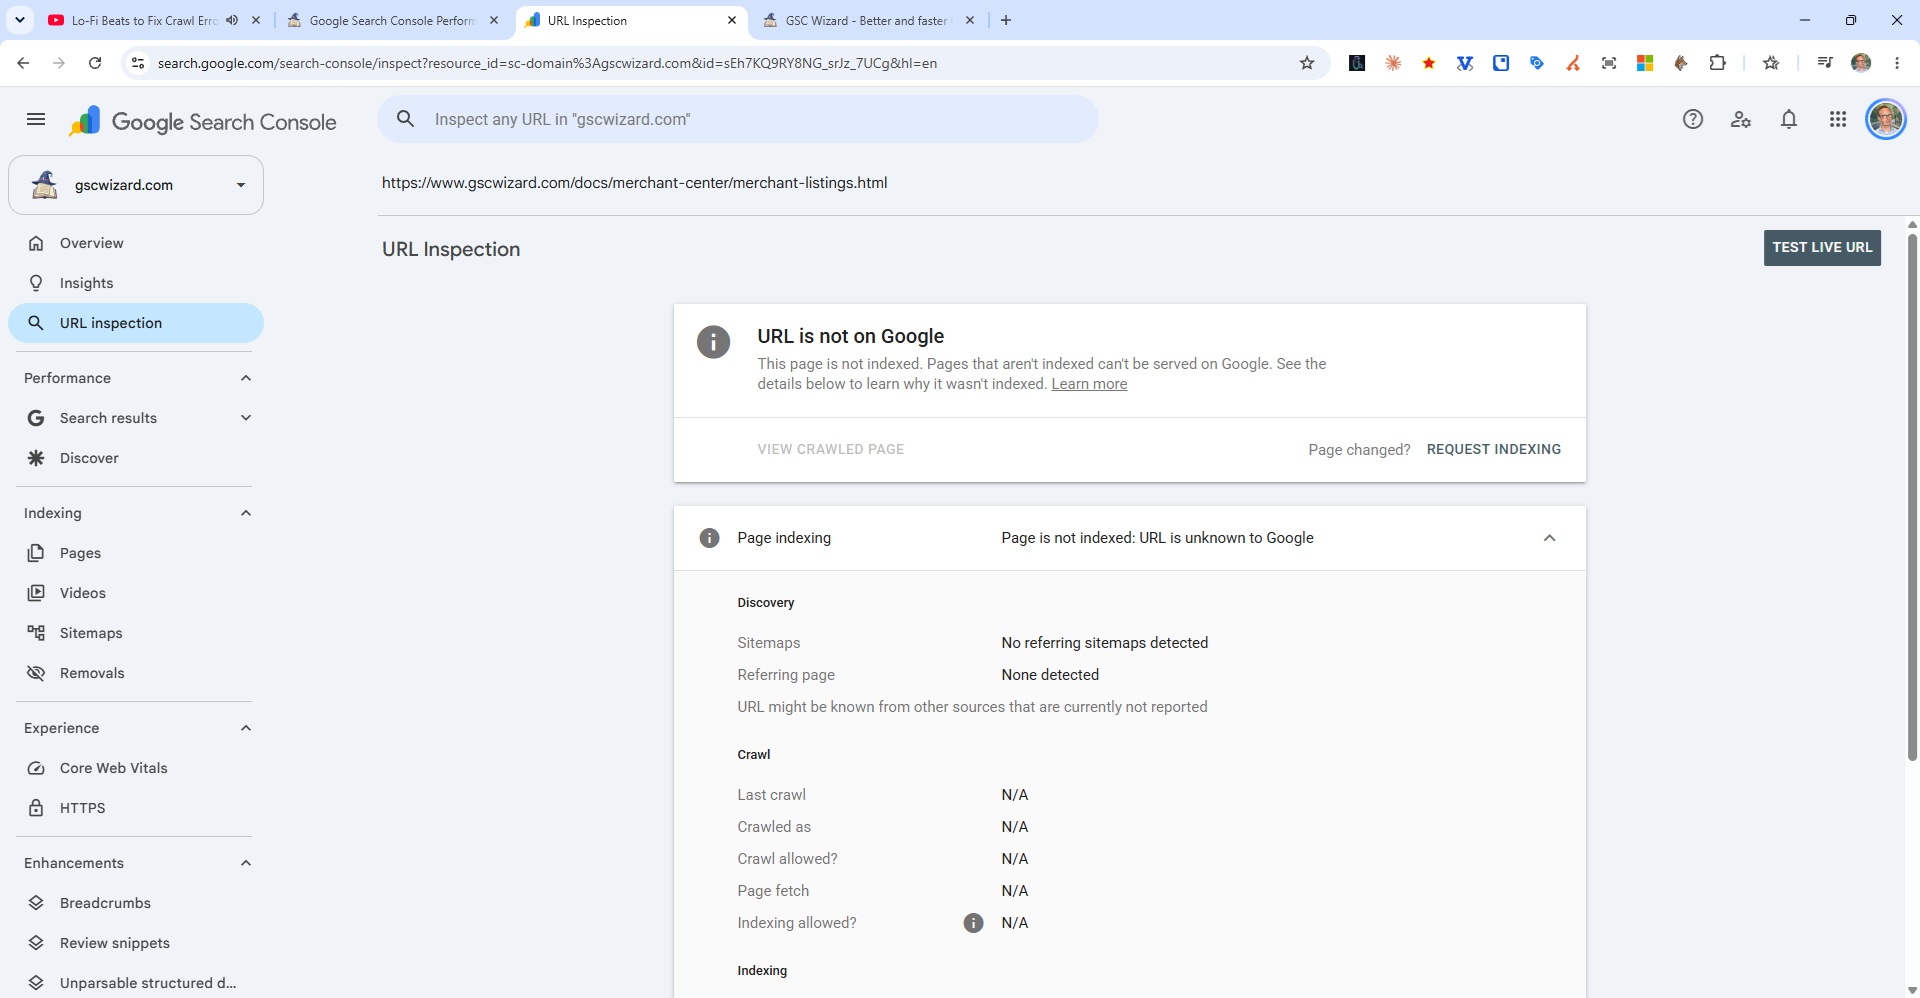Reload the page
The image size is (1920, 998).
[95, 63]
